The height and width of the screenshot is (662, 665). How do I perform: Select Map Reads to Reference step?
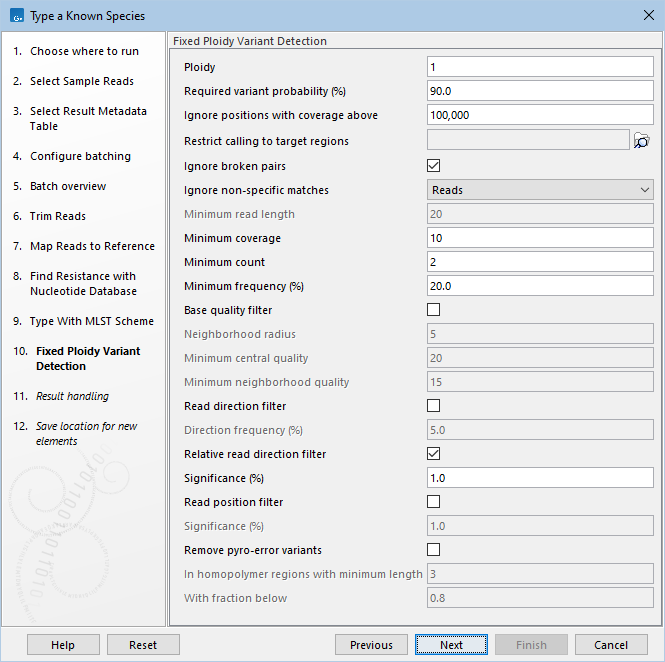(92, 246)
